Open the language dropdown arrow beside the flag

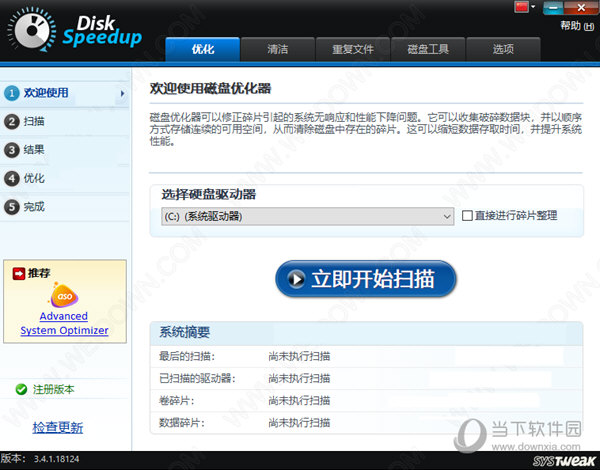click(x=533, y=7)
